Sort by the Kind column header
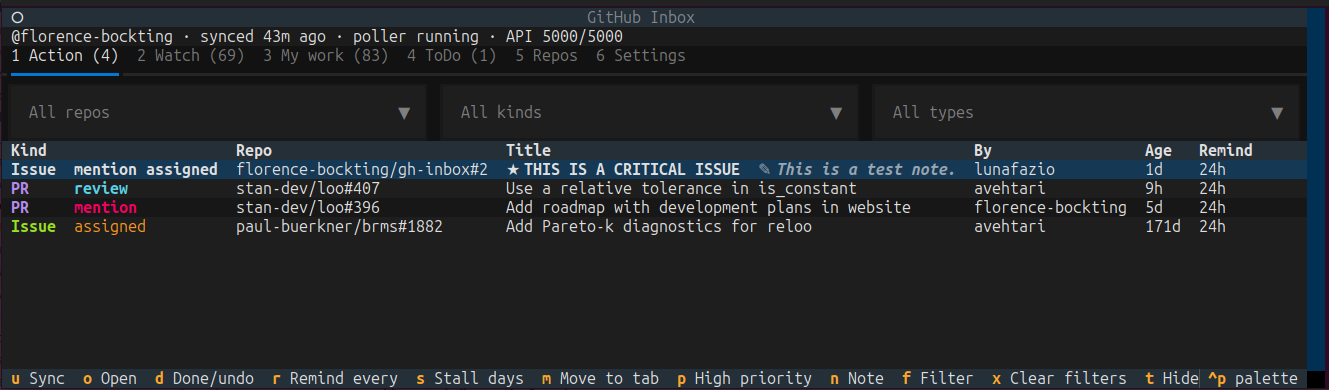1329x390 pixels. point(29,151)
